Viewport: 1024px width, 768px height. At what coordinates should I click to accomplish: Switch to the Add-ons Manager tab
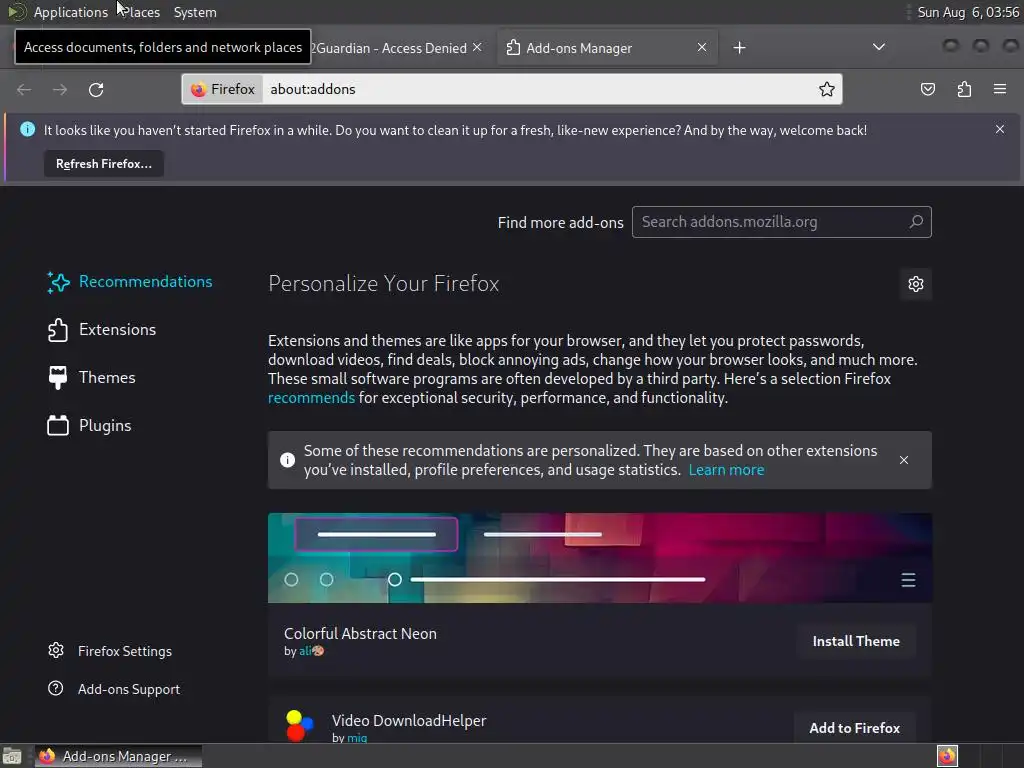607,48
